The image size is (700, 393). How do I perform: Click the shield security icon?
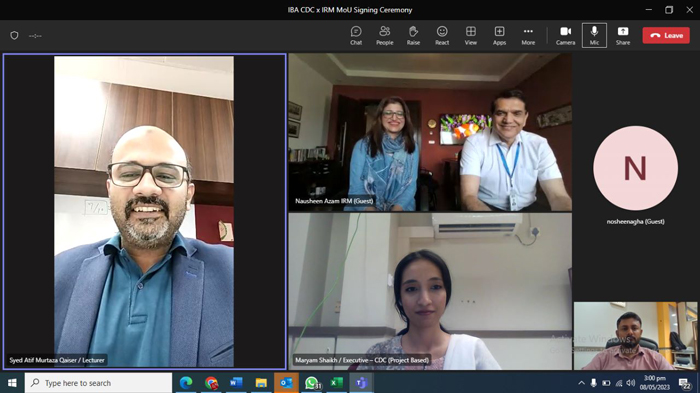(14, 35)
